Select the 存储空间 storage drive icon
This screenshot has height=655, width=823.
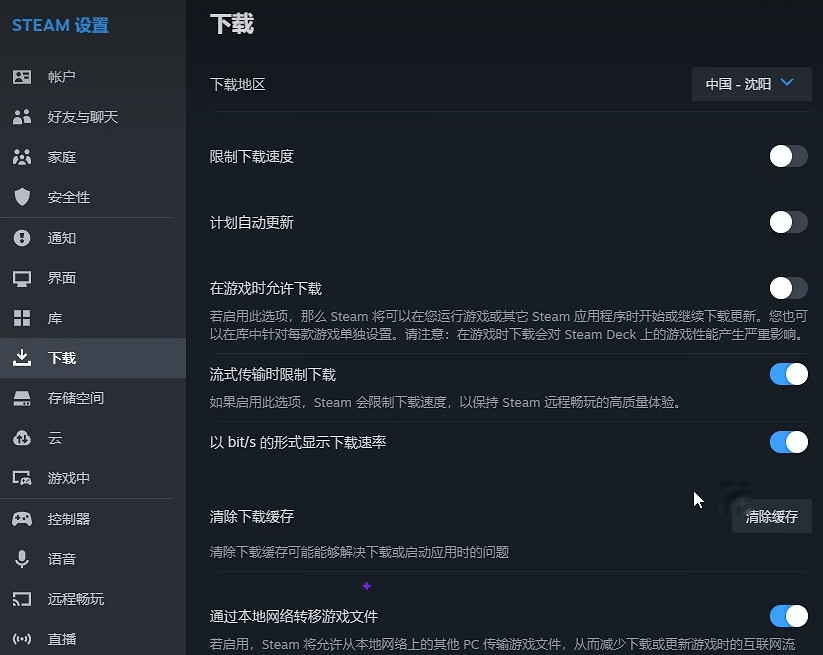click(x=22, y=398)
